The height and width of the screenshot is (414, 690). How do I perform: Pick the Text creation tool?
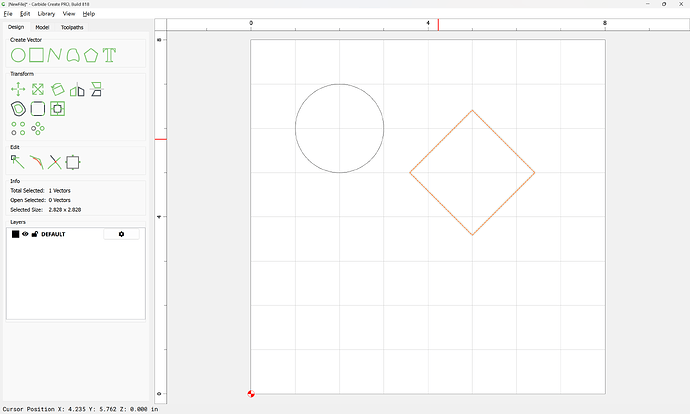click(109, 55)
